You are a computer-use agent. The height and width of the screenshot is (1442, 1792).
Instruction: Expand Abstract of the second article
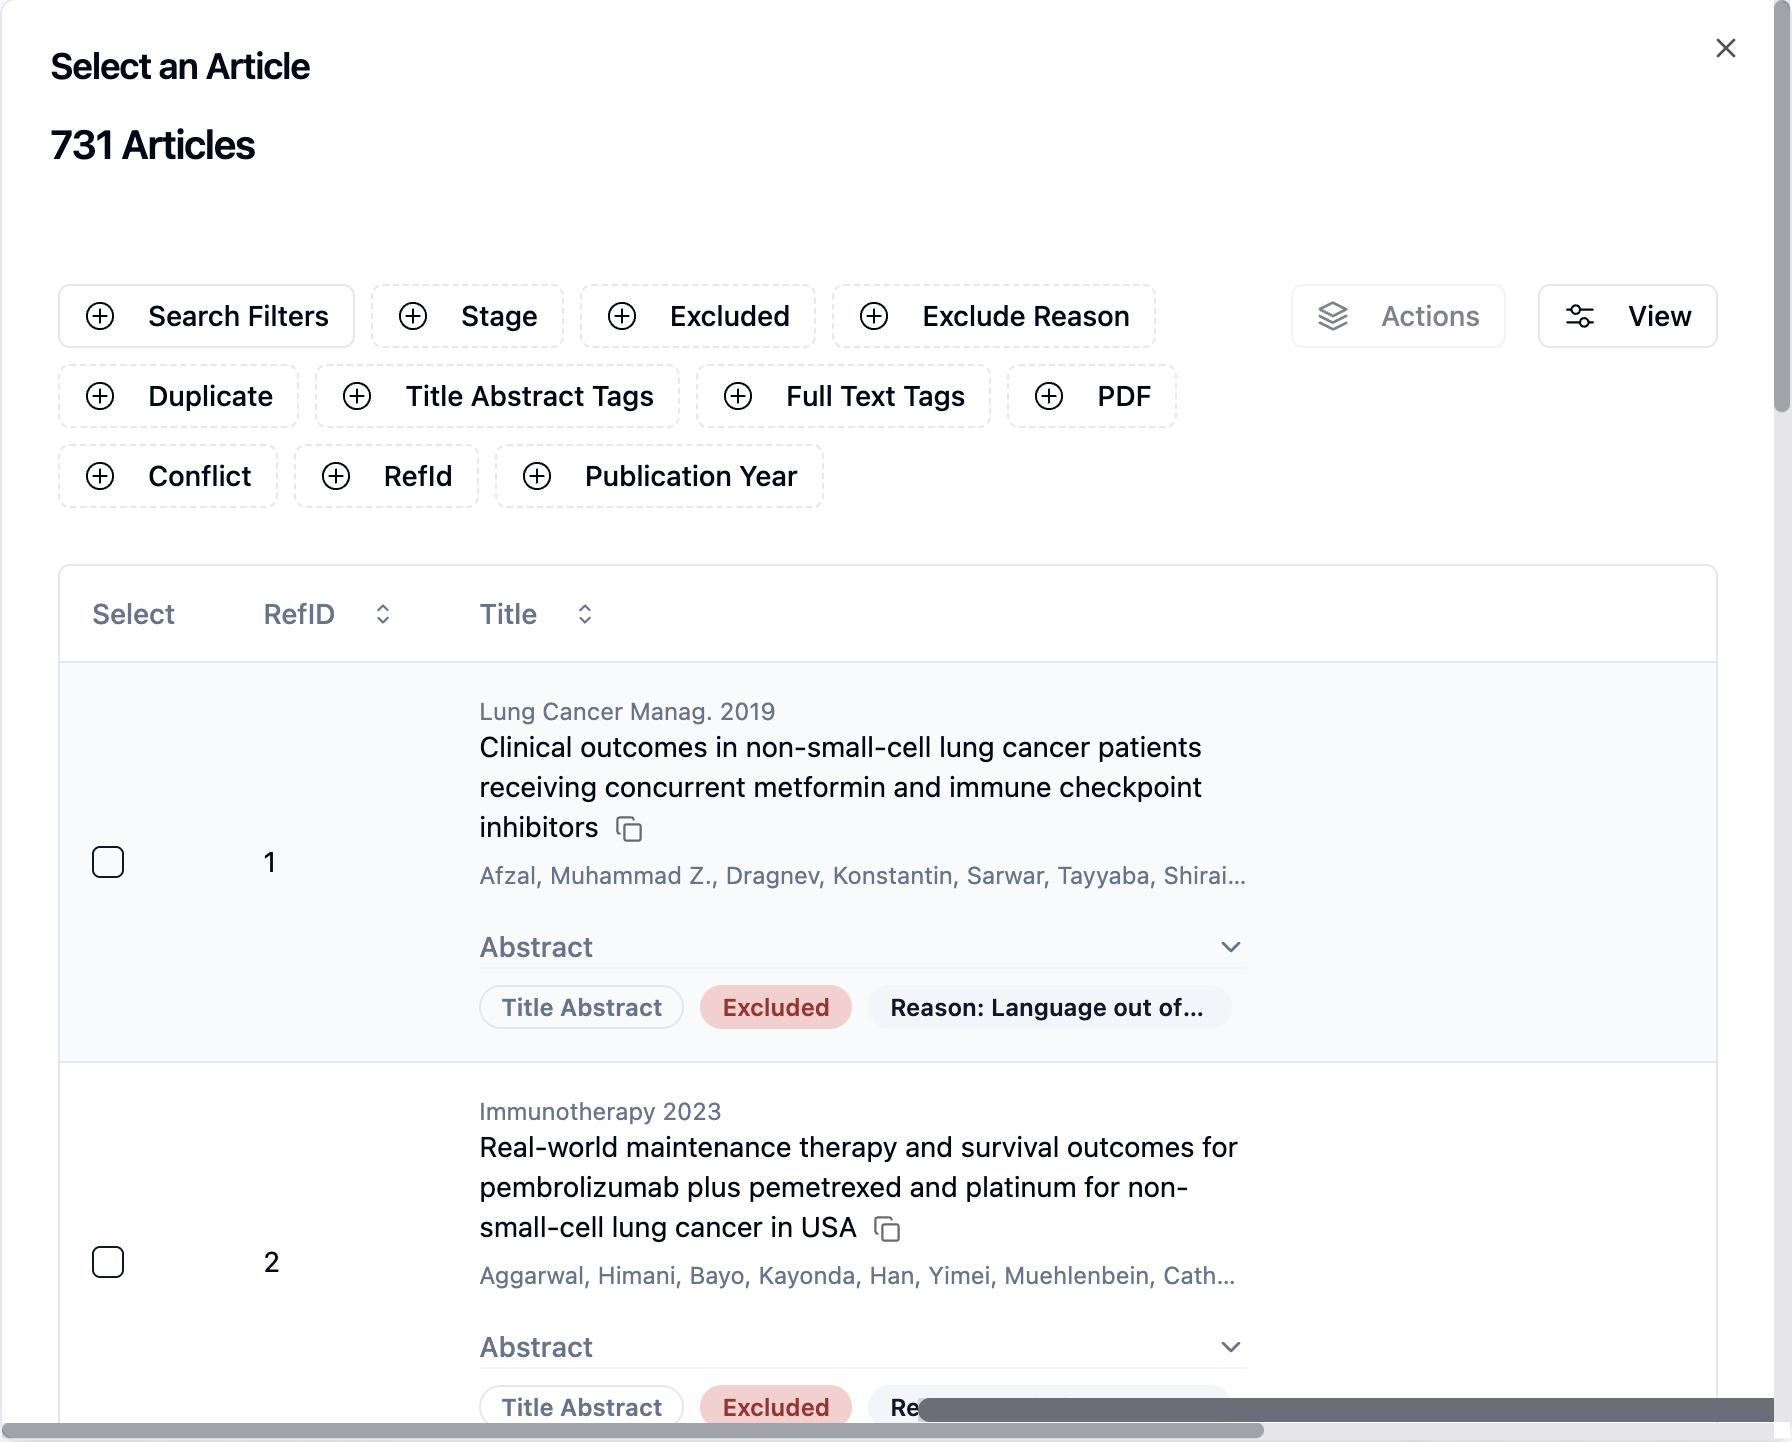pyautogui.click(x=1230, y=1347)
